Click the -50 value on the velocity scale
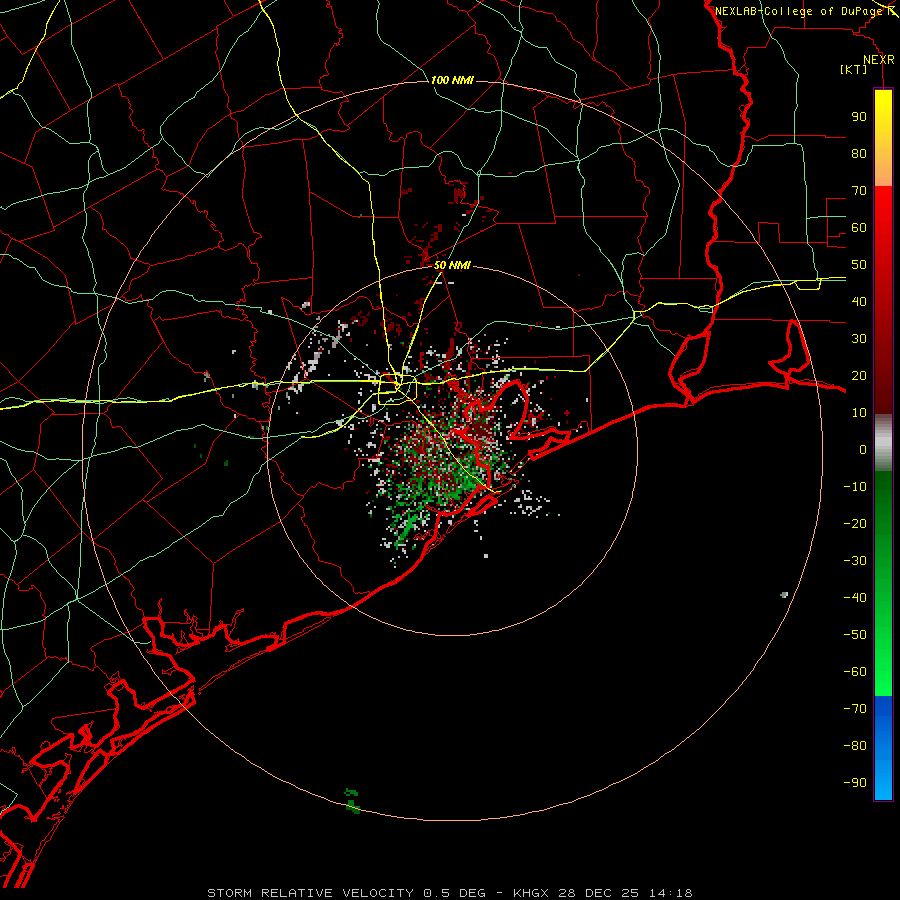Viewport: 900px width, 900px height. pos(855,635)
